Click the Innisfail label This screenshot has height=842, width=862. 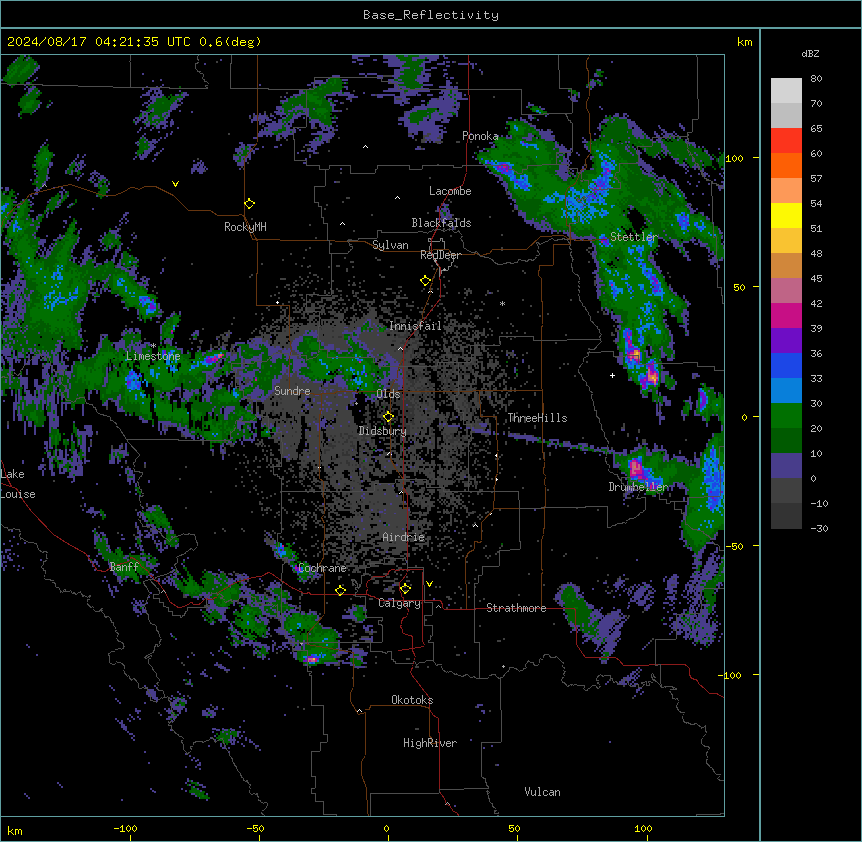[x=415, y=326]
